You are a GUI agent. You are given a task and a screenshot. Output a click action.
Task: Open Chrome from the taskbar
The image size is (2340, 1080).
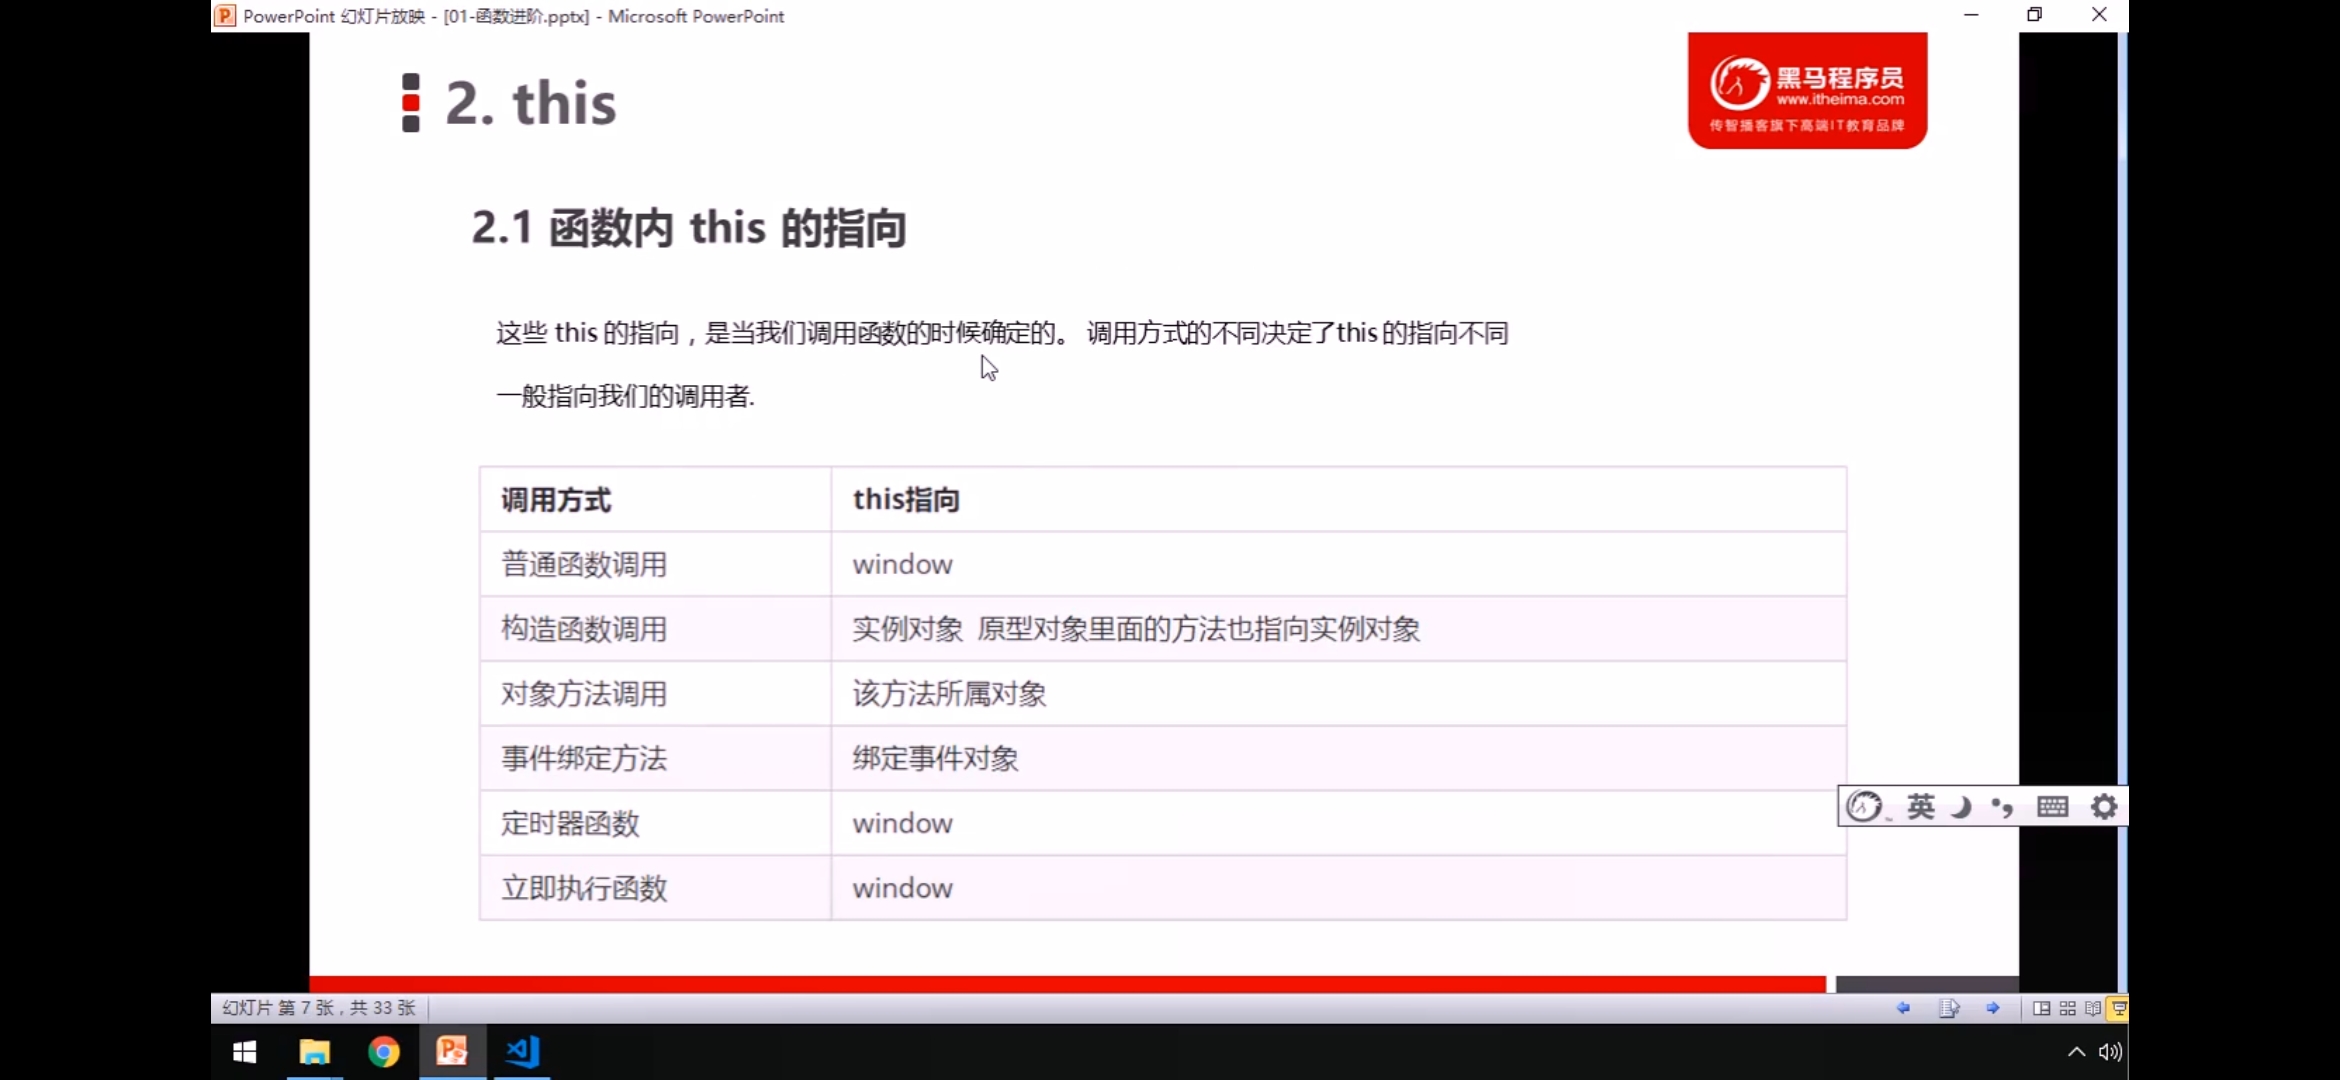click(383, 1051)
